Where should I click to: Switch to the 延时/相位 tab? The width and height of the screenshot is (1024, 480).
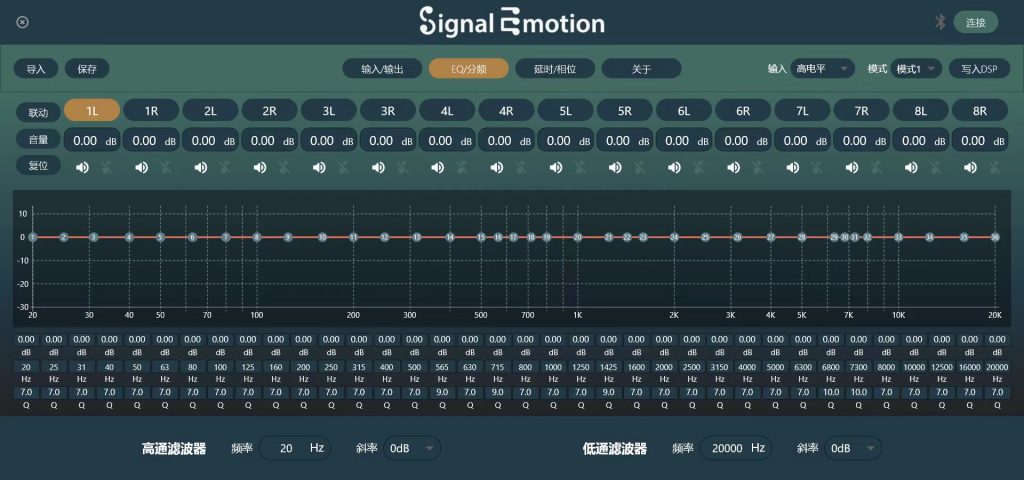(555, 69)
